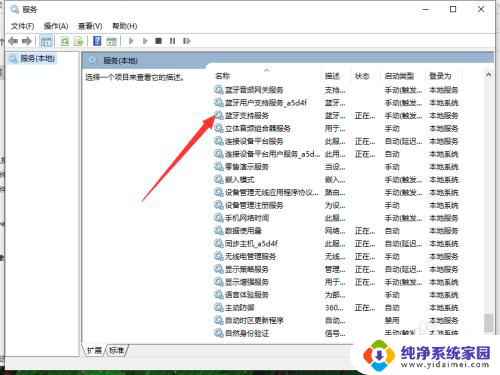The image size is (500, 375).
Task: Maximize the 服务 window
Action: click(x=453, y=9)
